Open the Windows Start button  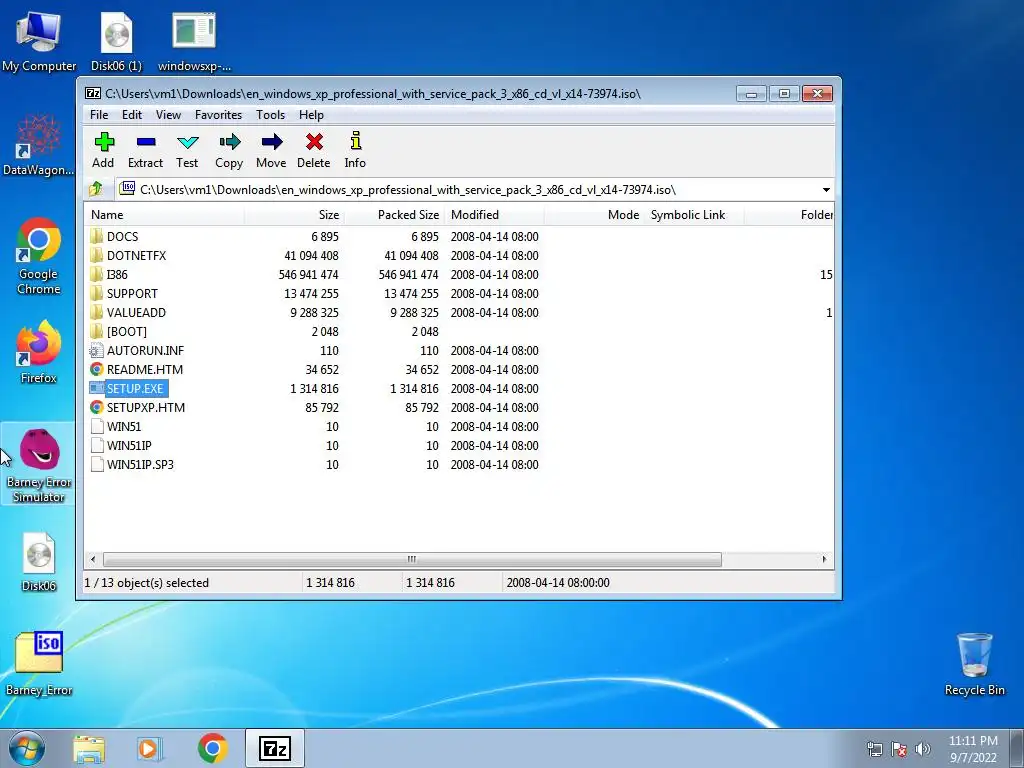coord(27,748)
